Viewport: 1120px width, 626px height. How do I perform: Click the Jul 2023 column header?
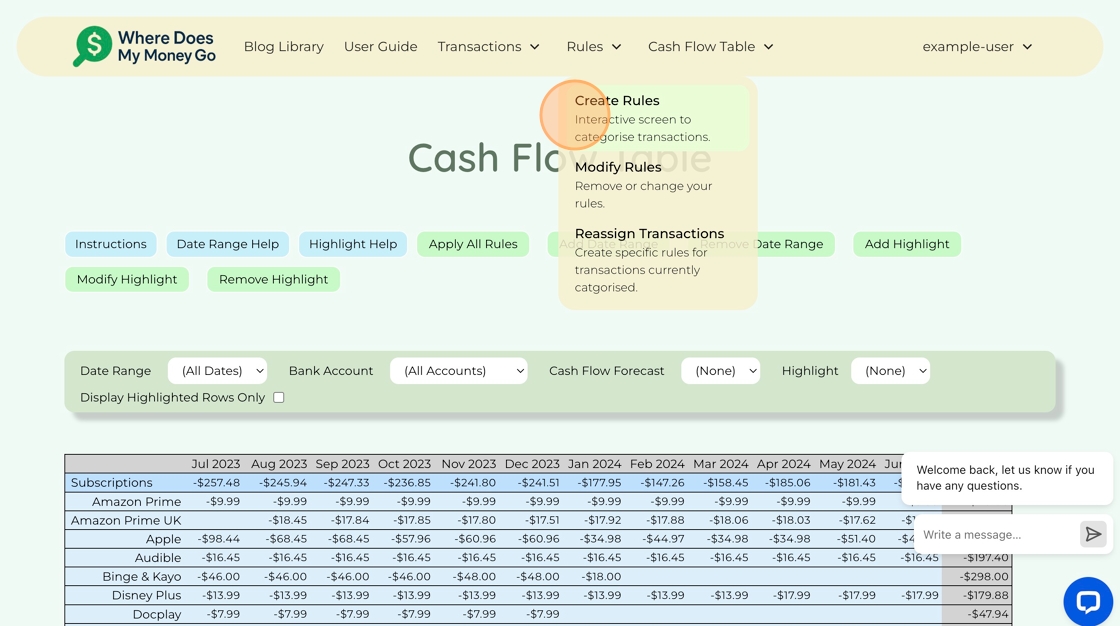click(x=216, y=464)
